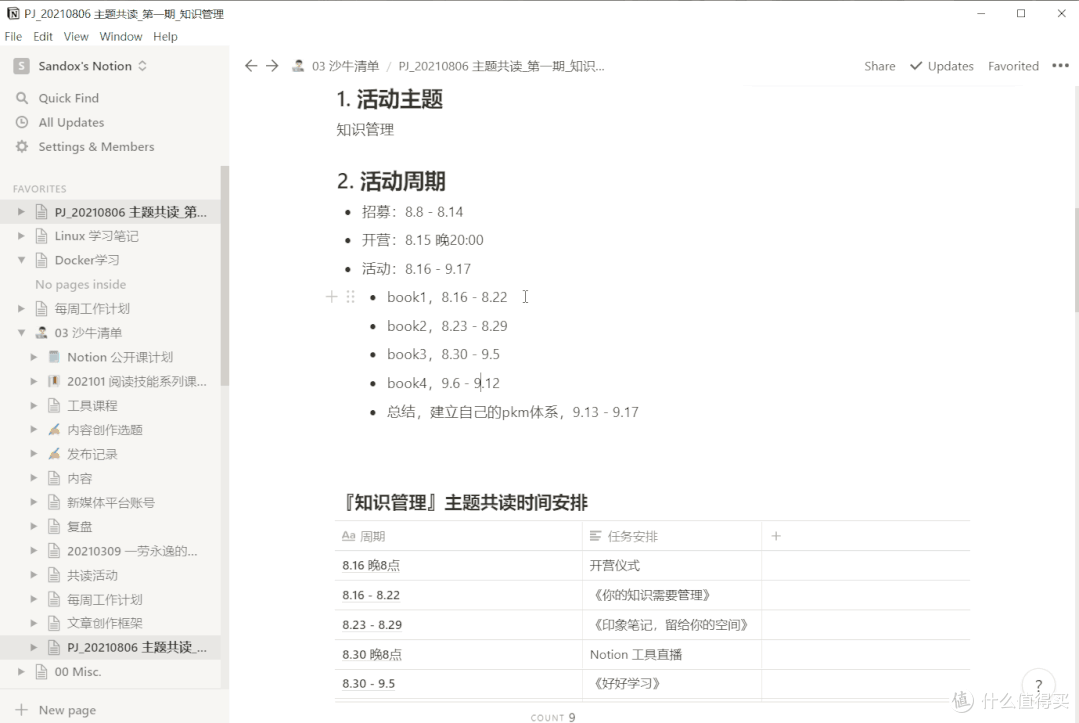Open block options via drag handle icon
This screenshot has width=1079, height=723.
350,297
